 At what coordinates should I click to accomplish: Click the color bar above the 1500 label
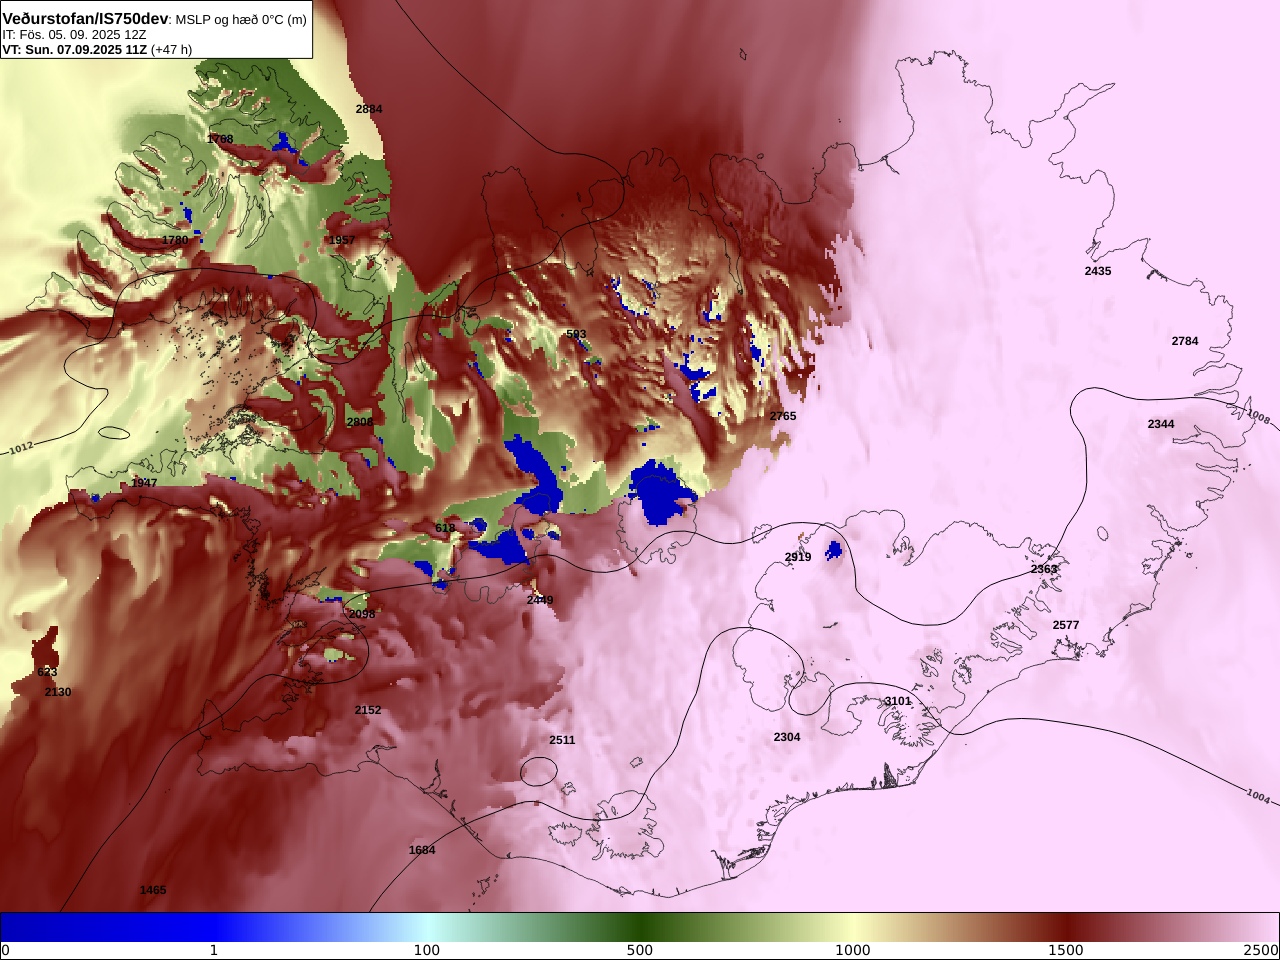1066,927
